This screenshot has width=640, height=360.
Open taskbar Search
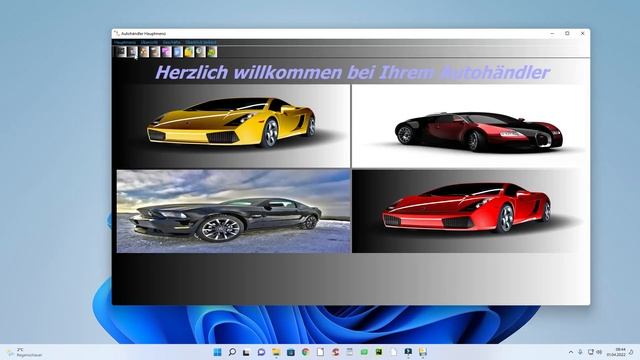pyautogui.click(x=232, y=352)
